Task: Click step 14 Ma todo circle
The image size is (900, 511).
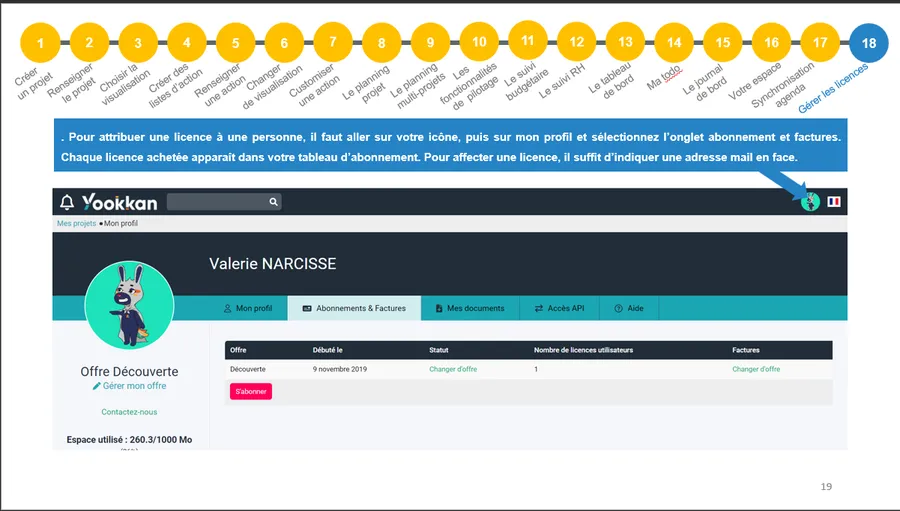Action: coord(674,42)
